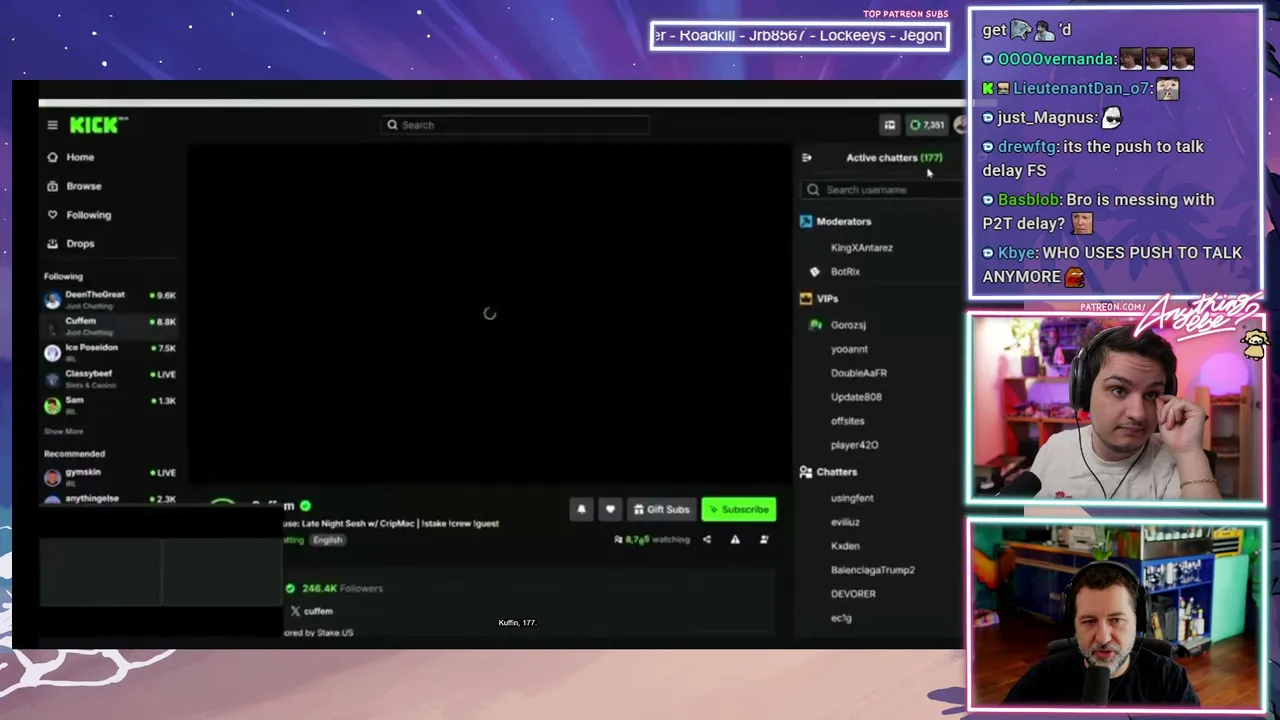Click the Gorozsj badge icon

[814, 325]
